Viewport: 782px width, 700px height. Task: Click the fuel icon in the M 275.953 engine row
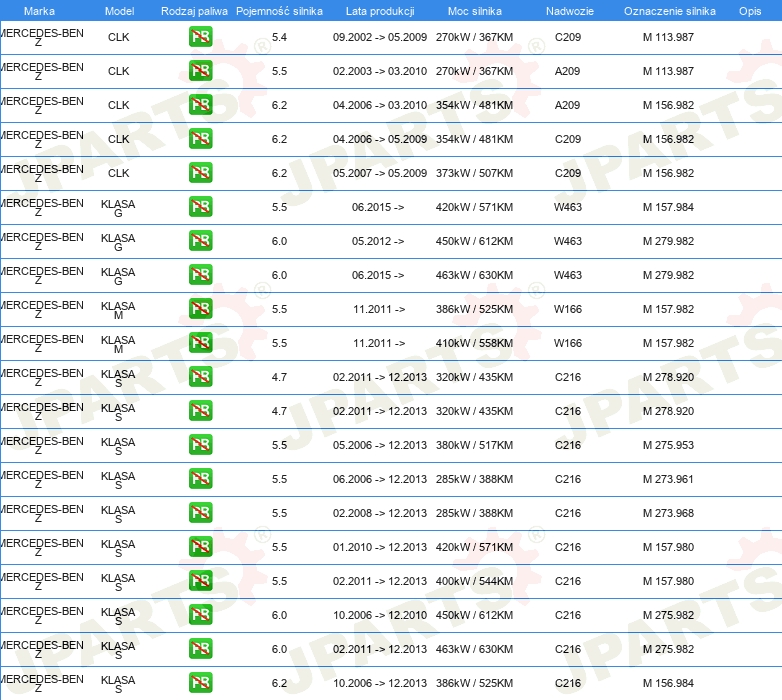click(200, 445)
